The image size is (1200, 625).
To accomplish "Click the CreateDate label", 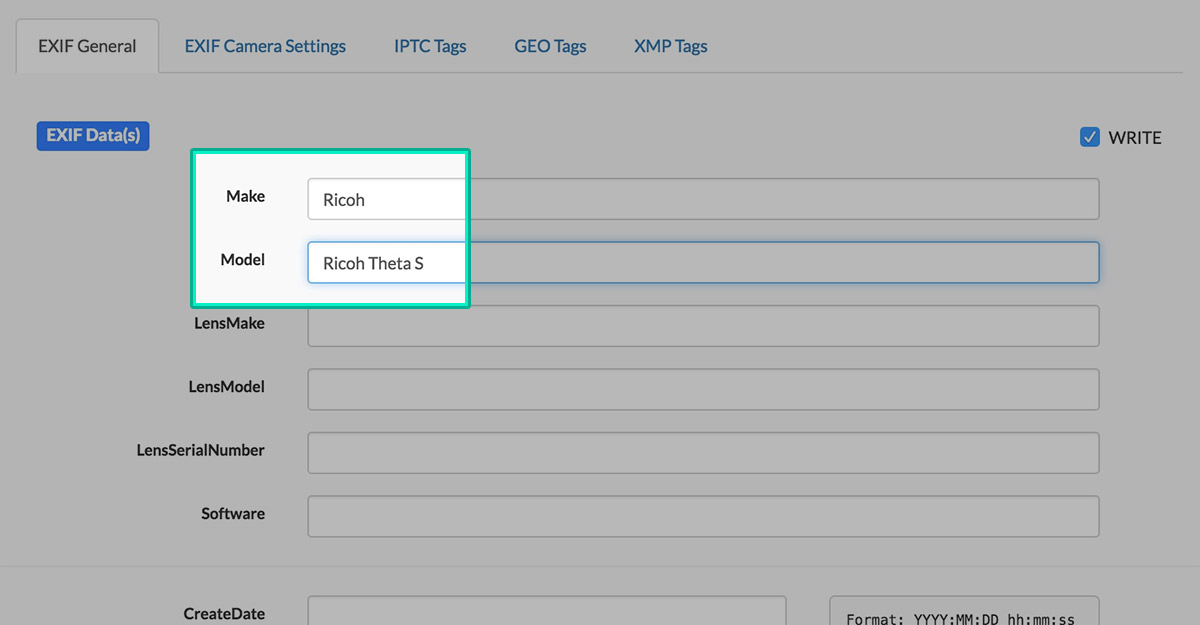I will click(x=224, y=613).
